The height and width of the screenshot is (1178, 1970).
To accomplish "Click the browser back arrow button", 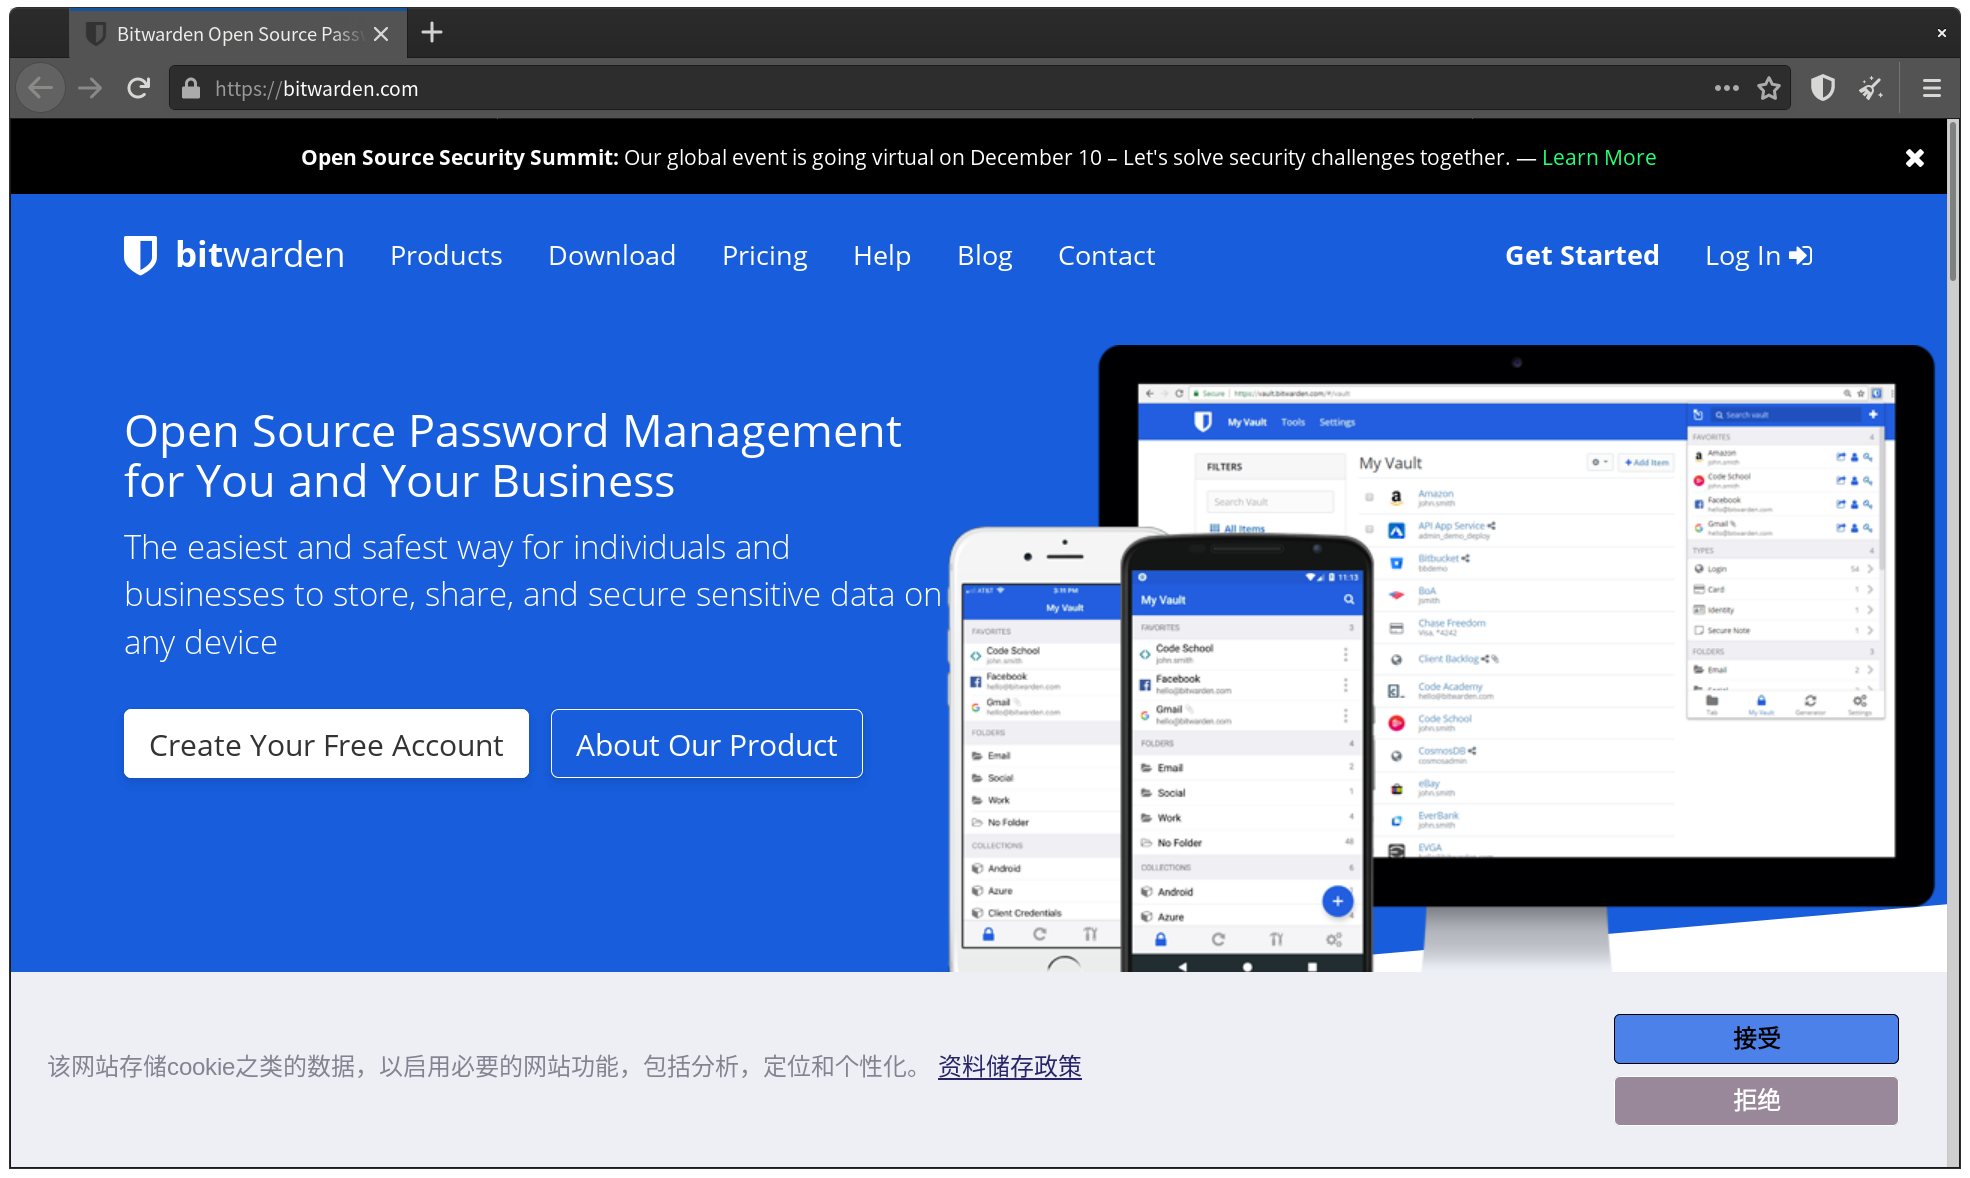I will 40,89.
